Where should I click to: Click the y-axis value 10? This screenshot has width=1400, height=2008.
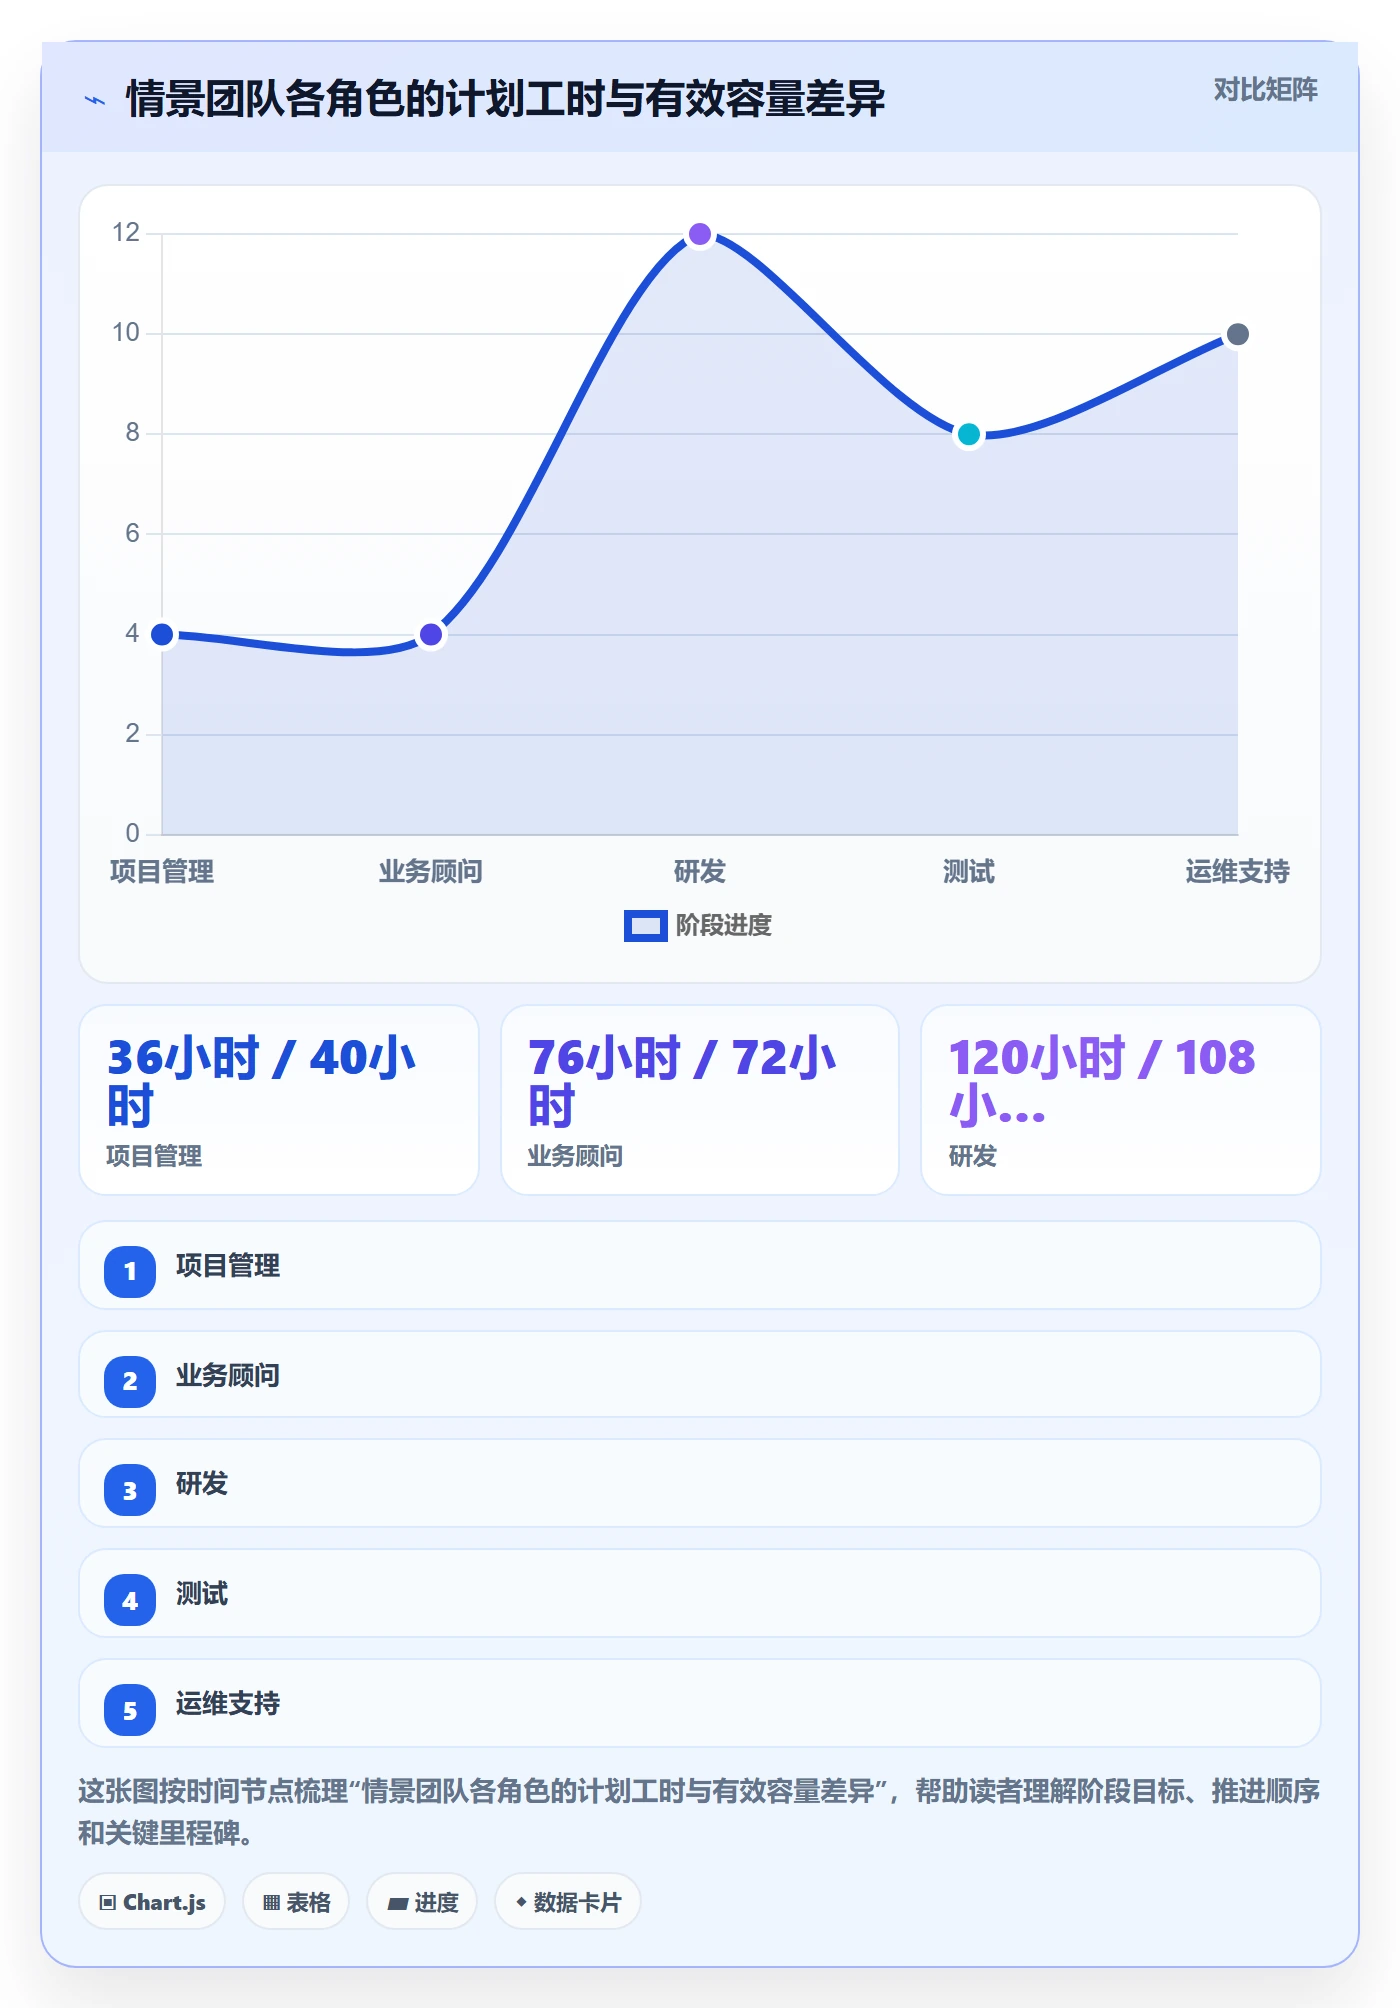coord(126,333)
